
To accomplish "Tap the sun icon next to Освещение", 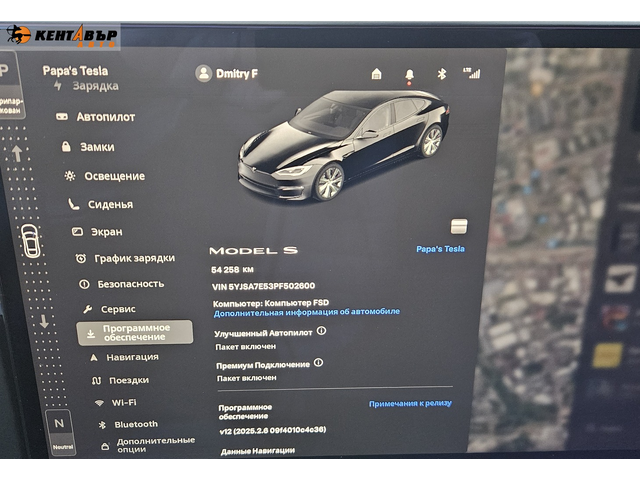I will click(70, 176).
